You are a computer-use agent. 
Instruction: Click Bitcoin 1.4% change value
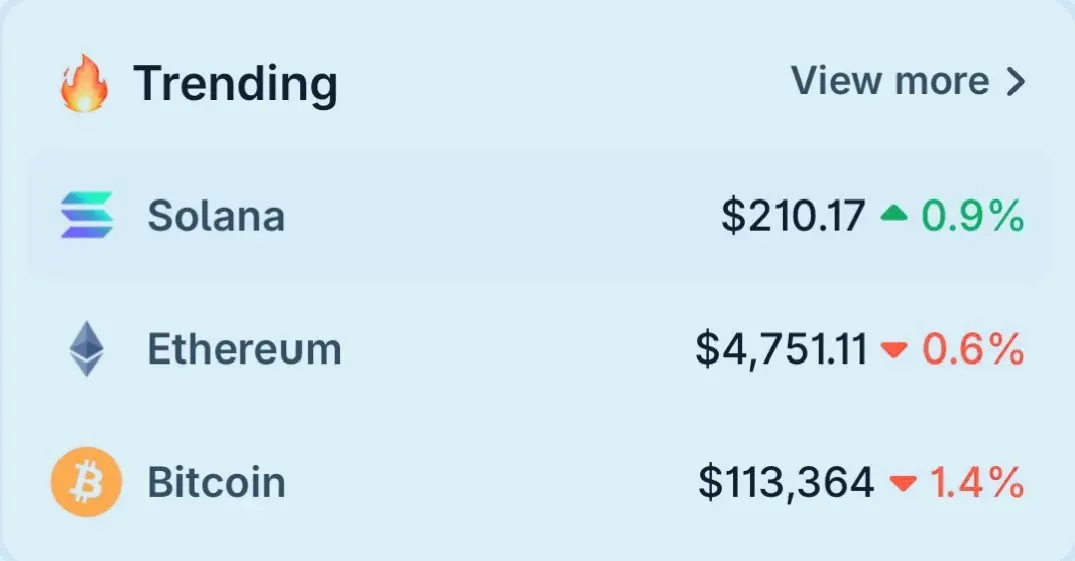pos(977,482)
